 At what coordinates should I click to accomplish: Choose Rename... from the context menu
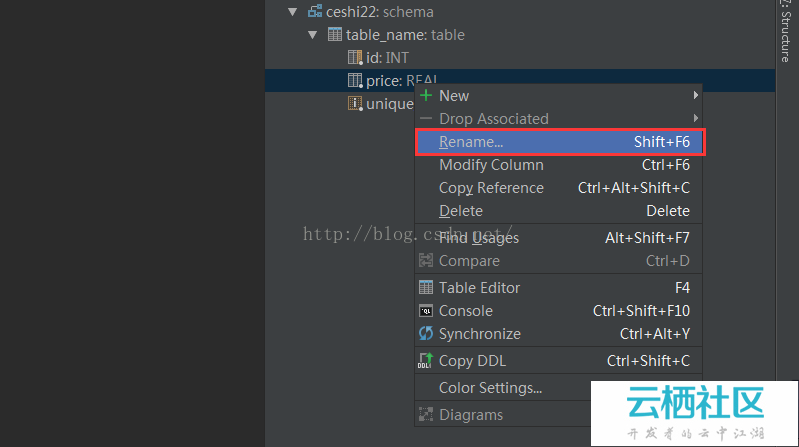point(560,142)
